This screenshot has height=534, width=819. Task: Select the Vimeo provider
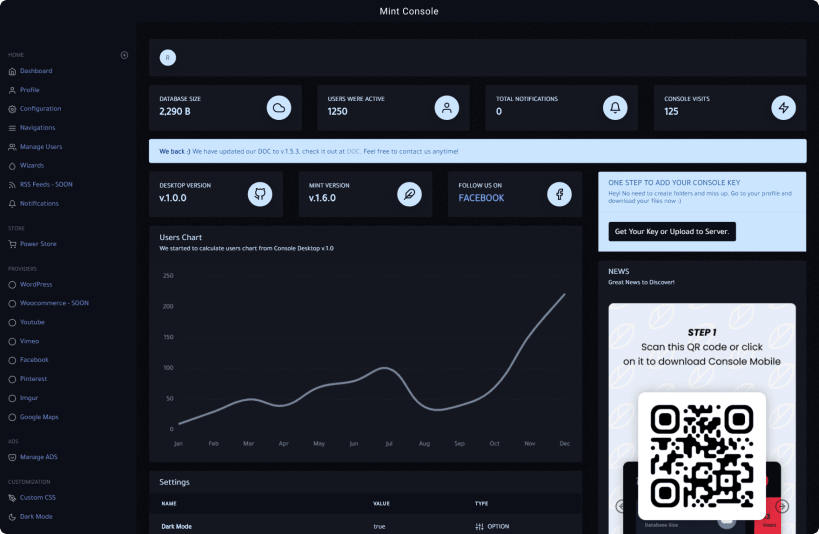click(x=29, y=341)
